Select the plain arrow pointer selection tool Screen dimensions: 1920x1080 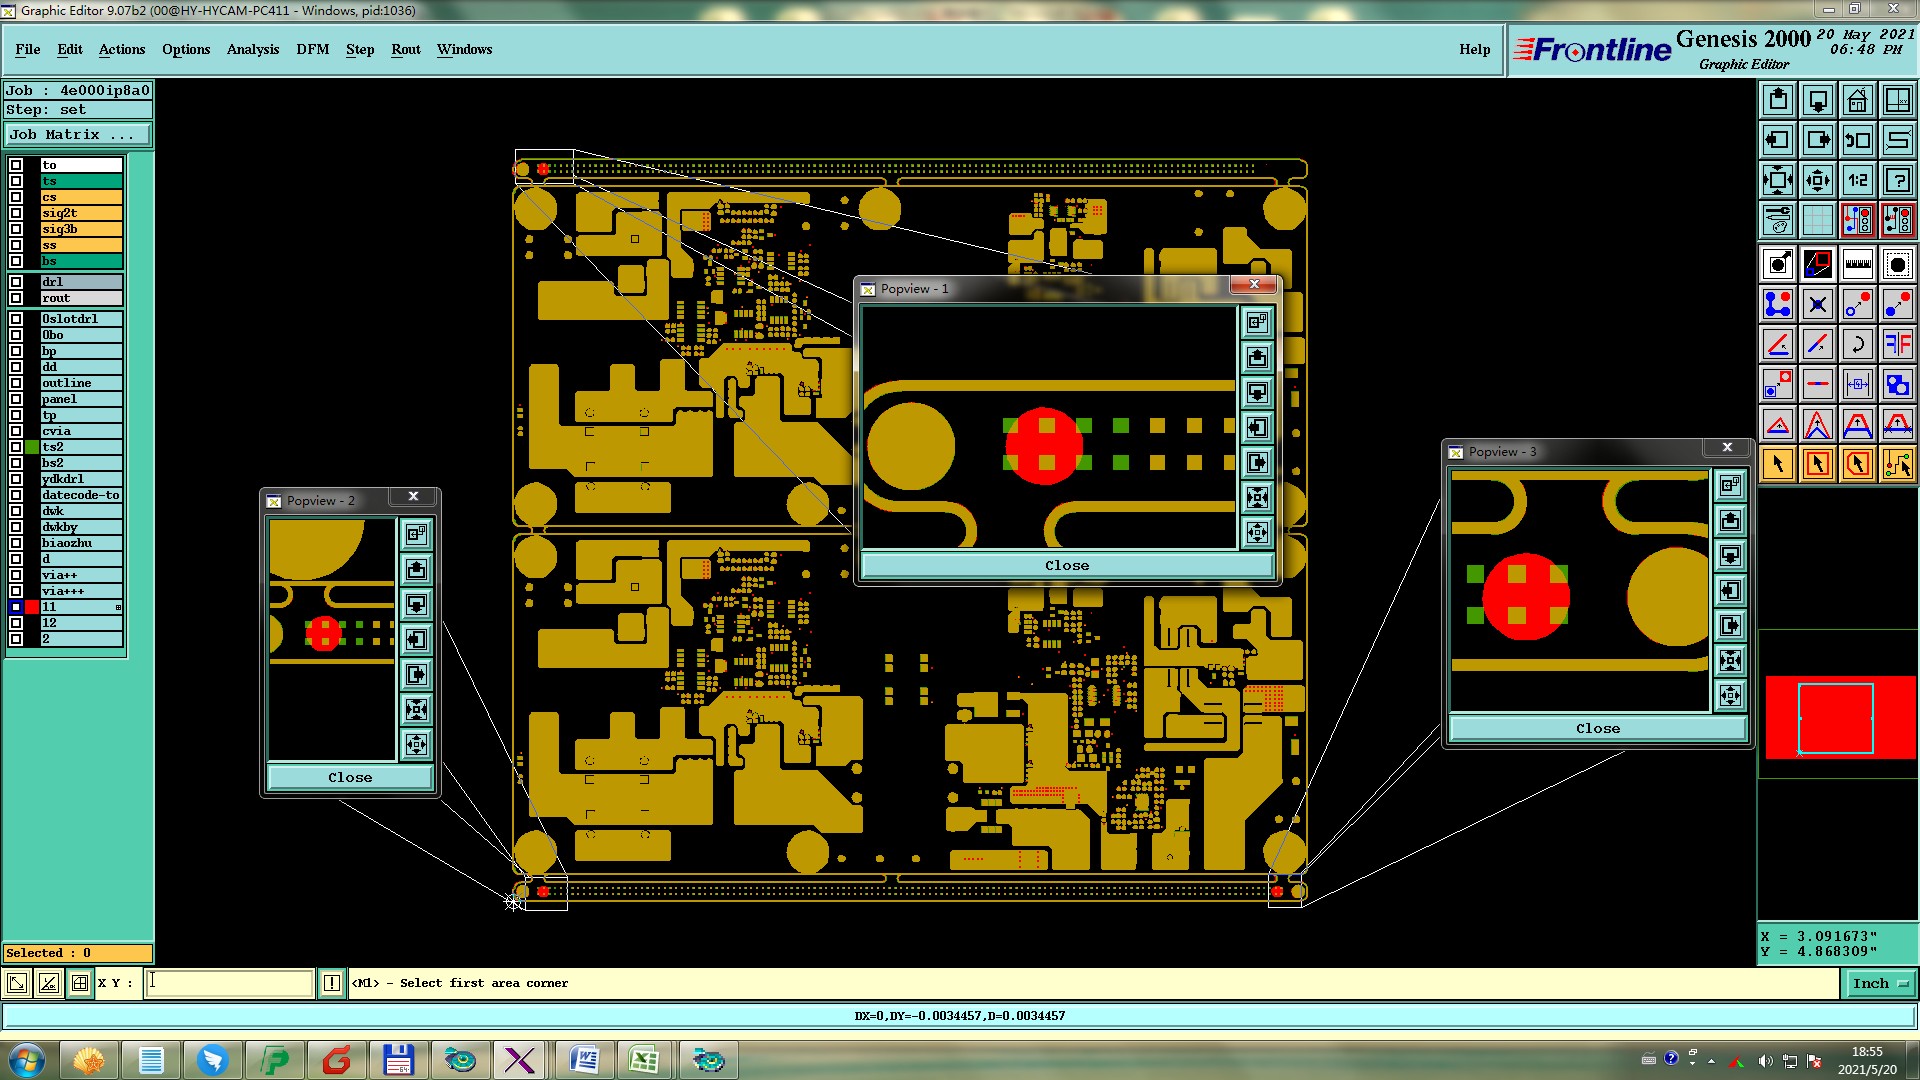(1777, 464)
